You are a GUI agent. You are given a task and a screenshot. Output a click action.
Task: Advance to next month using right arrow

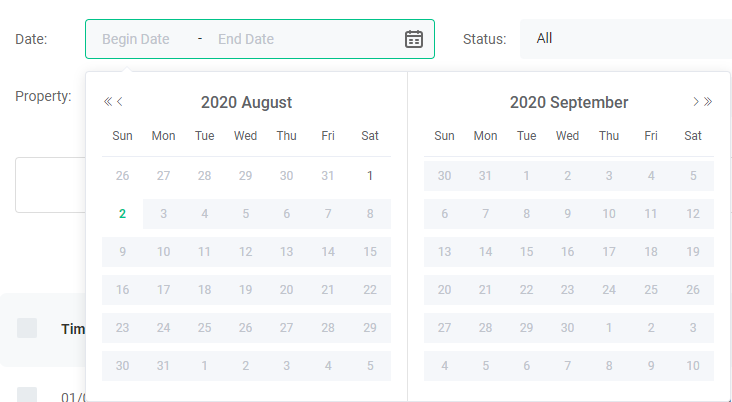point(696,102)
